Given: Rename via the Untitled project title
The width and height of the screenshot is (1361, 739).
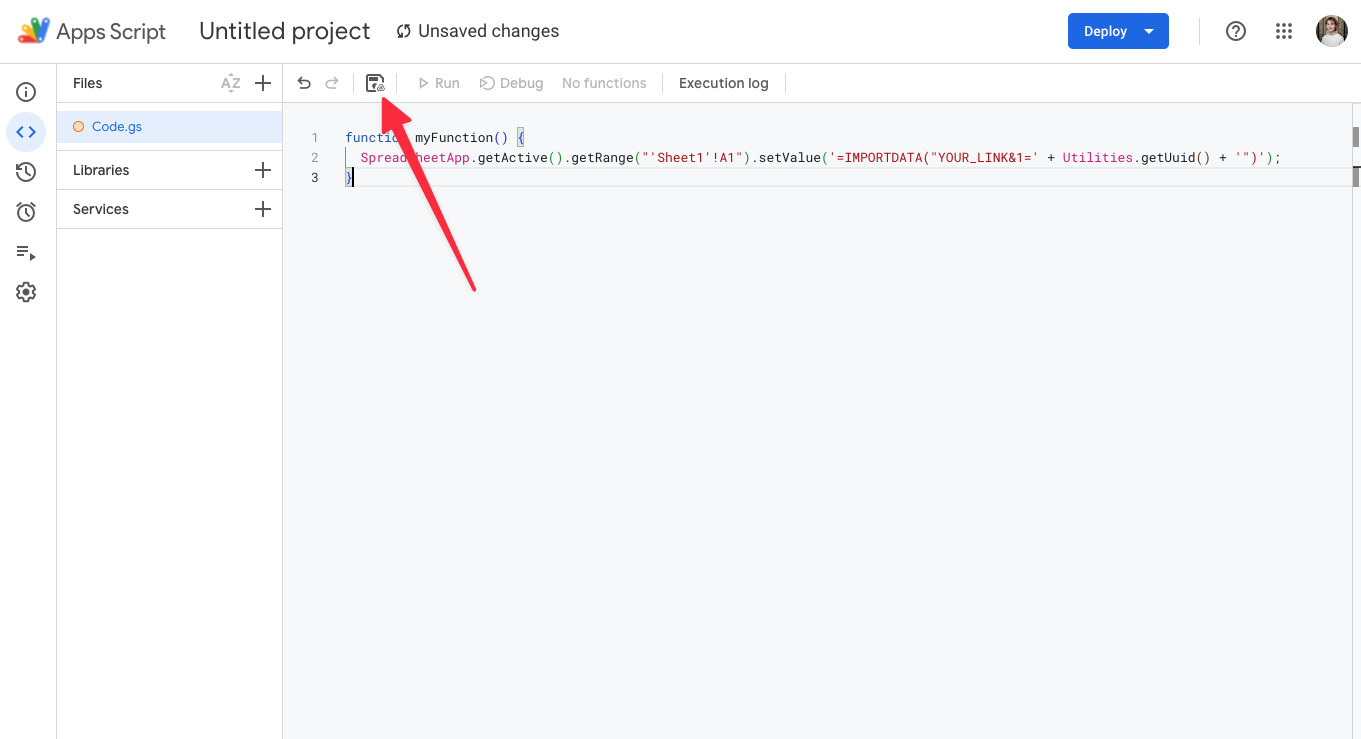Looking at the screenshot, I should click(x=285, y=31).
